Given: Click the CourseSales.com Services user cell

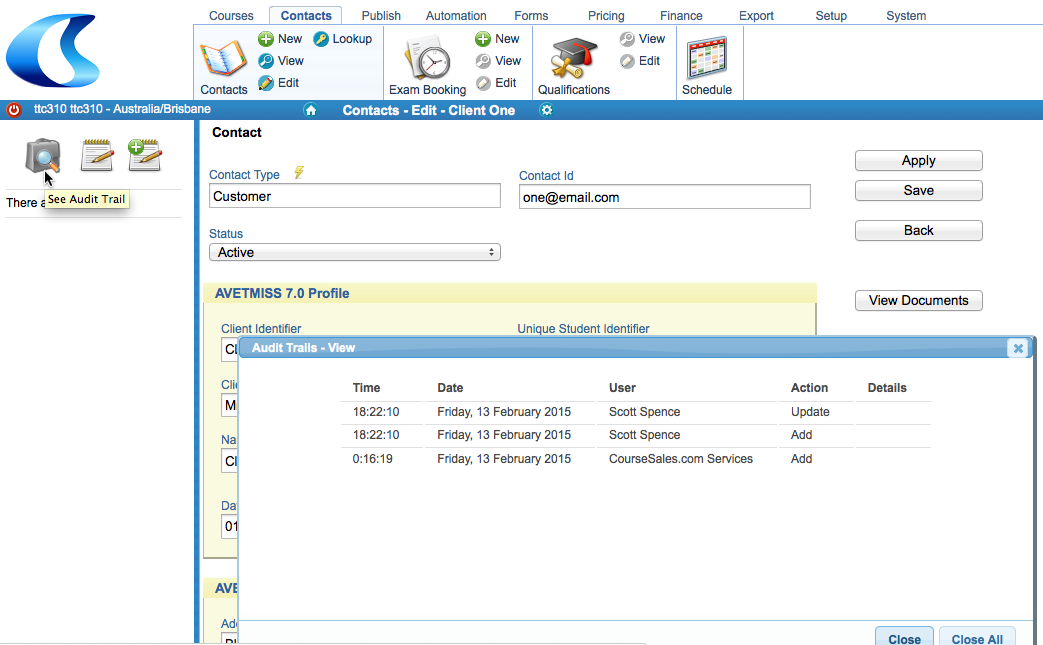Looking at the screenshot, I should tap(681, 459).
